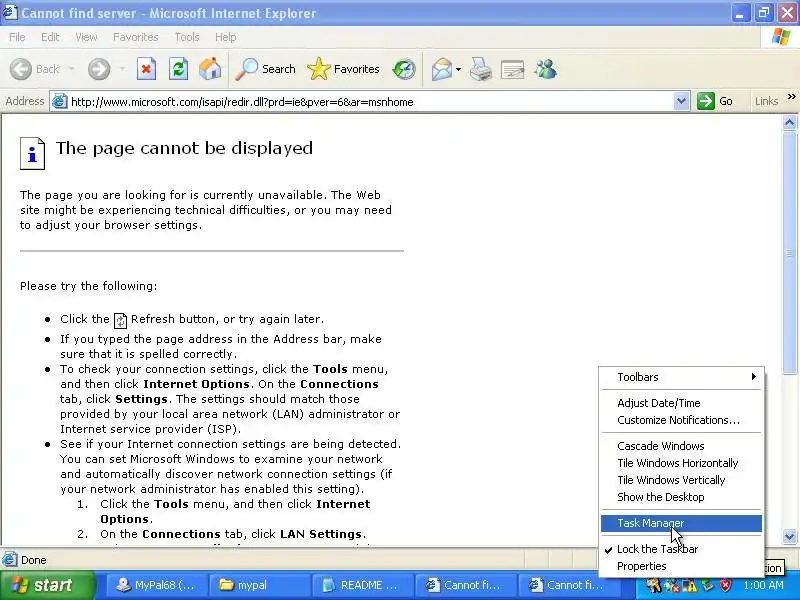Choose Adjust Date/Time
The image size is (800, 600).
(x=682, y=403)
